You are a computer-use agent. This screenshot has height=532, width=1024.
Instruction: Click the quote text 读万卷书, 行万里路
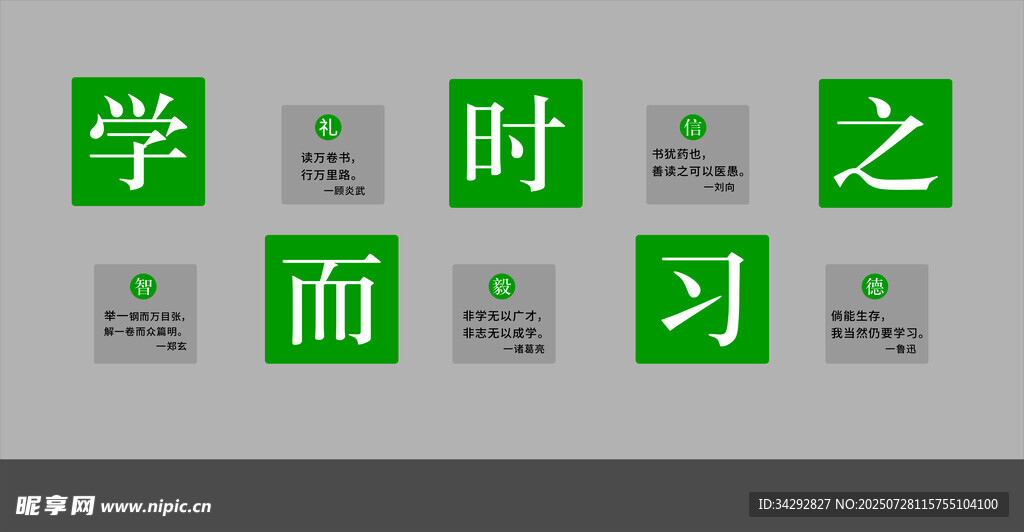tap(329, 166)
